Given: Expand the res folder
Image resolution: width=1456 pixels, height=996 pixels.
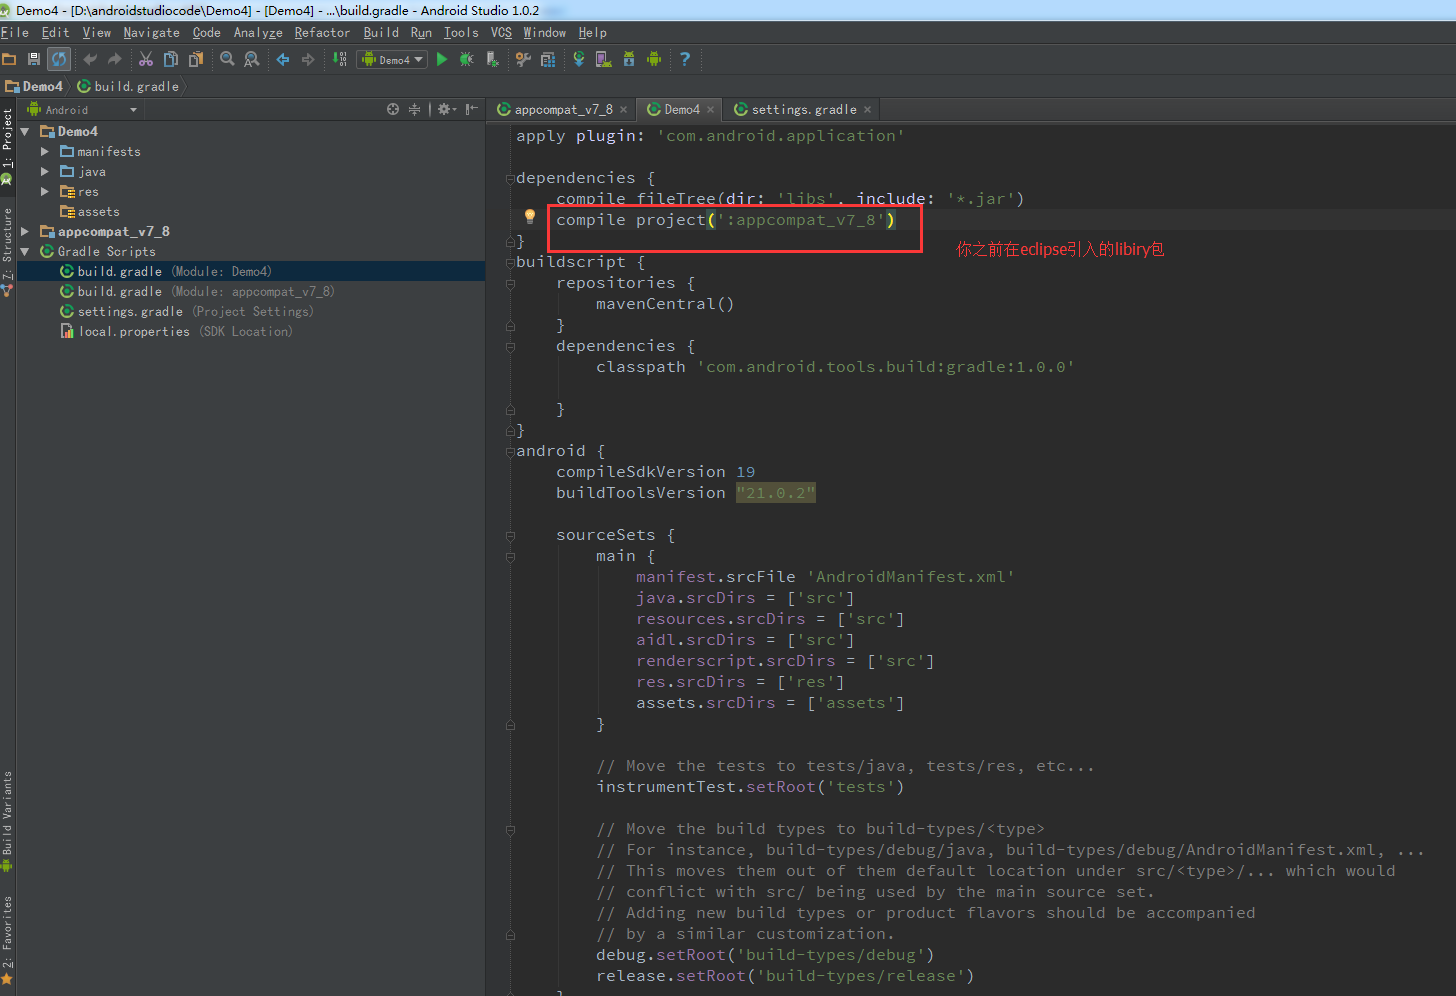Looking at the screenshot, I should [x=44, y=191].
